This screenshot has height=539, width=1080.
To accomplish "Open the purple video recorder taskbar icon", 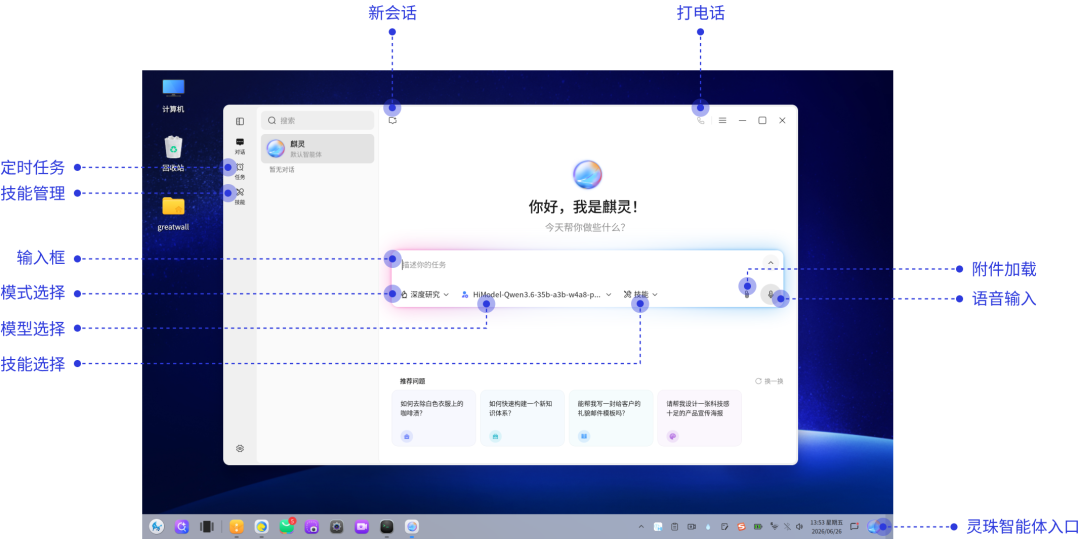I will [362, 527].
